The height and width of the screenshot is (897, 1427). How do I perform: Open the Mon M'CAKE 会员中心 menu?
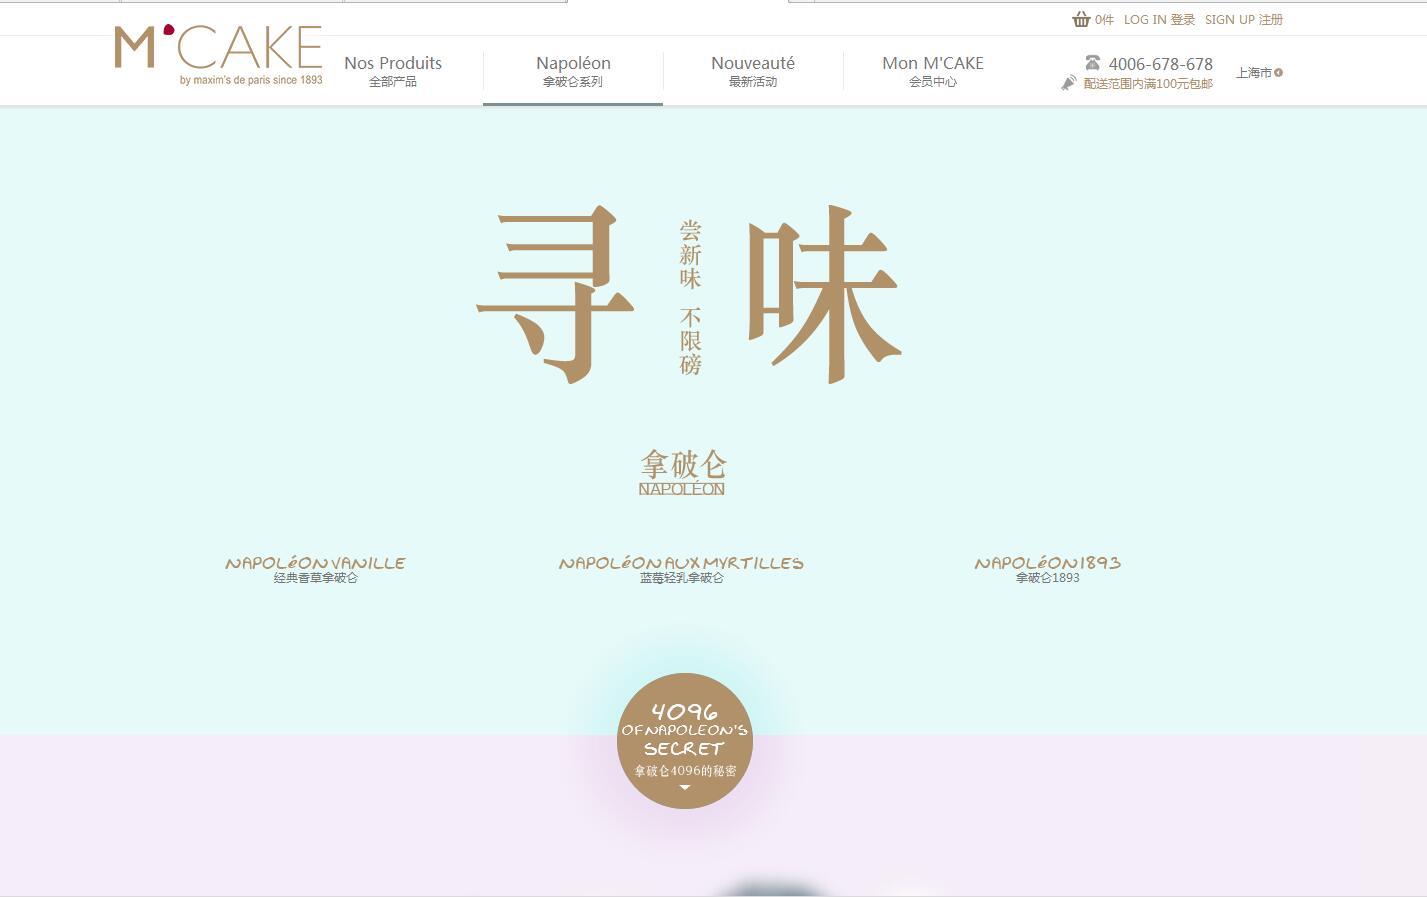click(932, 71)
